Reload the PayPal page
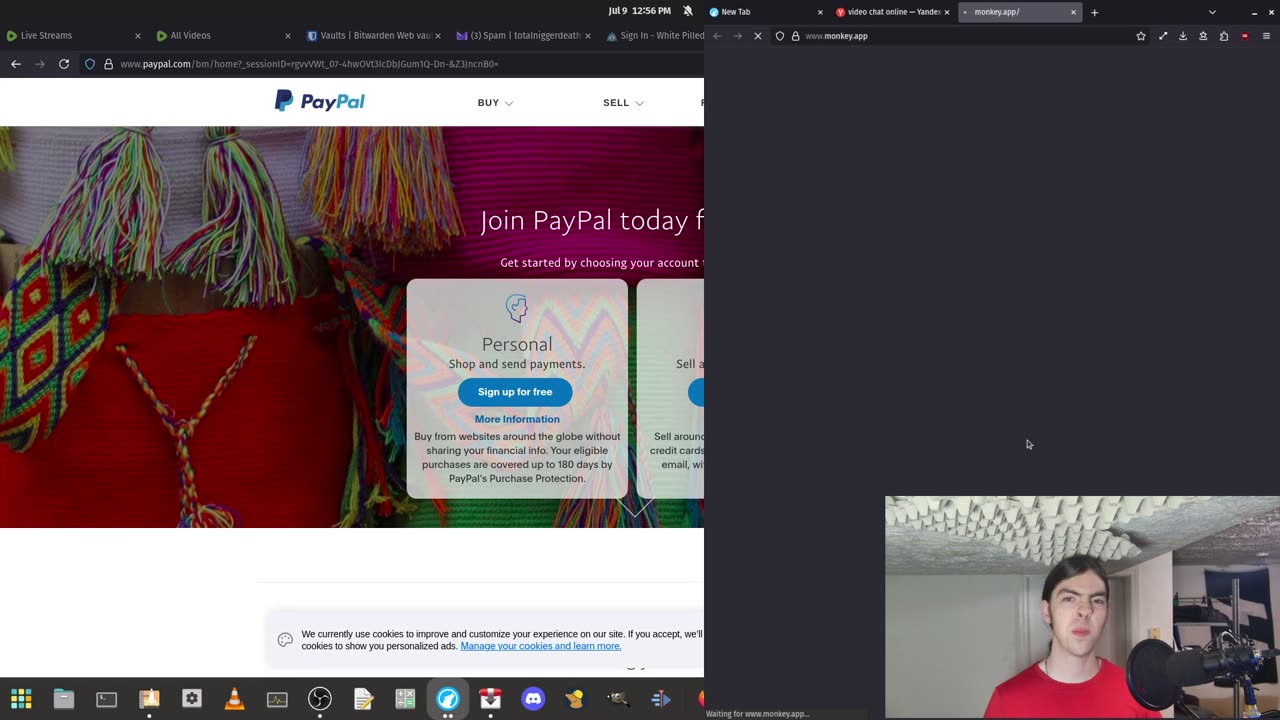This screenshot has width=1280, height=720. pyautogui.click(x=64, y=64)
